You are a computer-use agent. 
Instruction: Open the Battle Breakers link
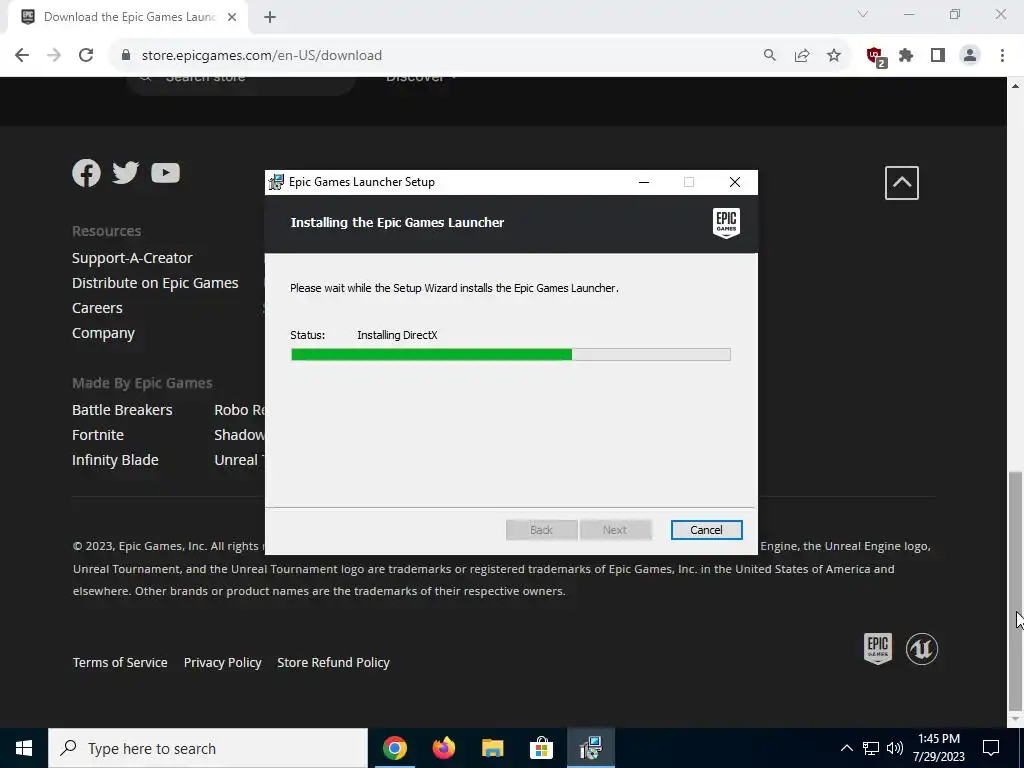click(122, 410)
